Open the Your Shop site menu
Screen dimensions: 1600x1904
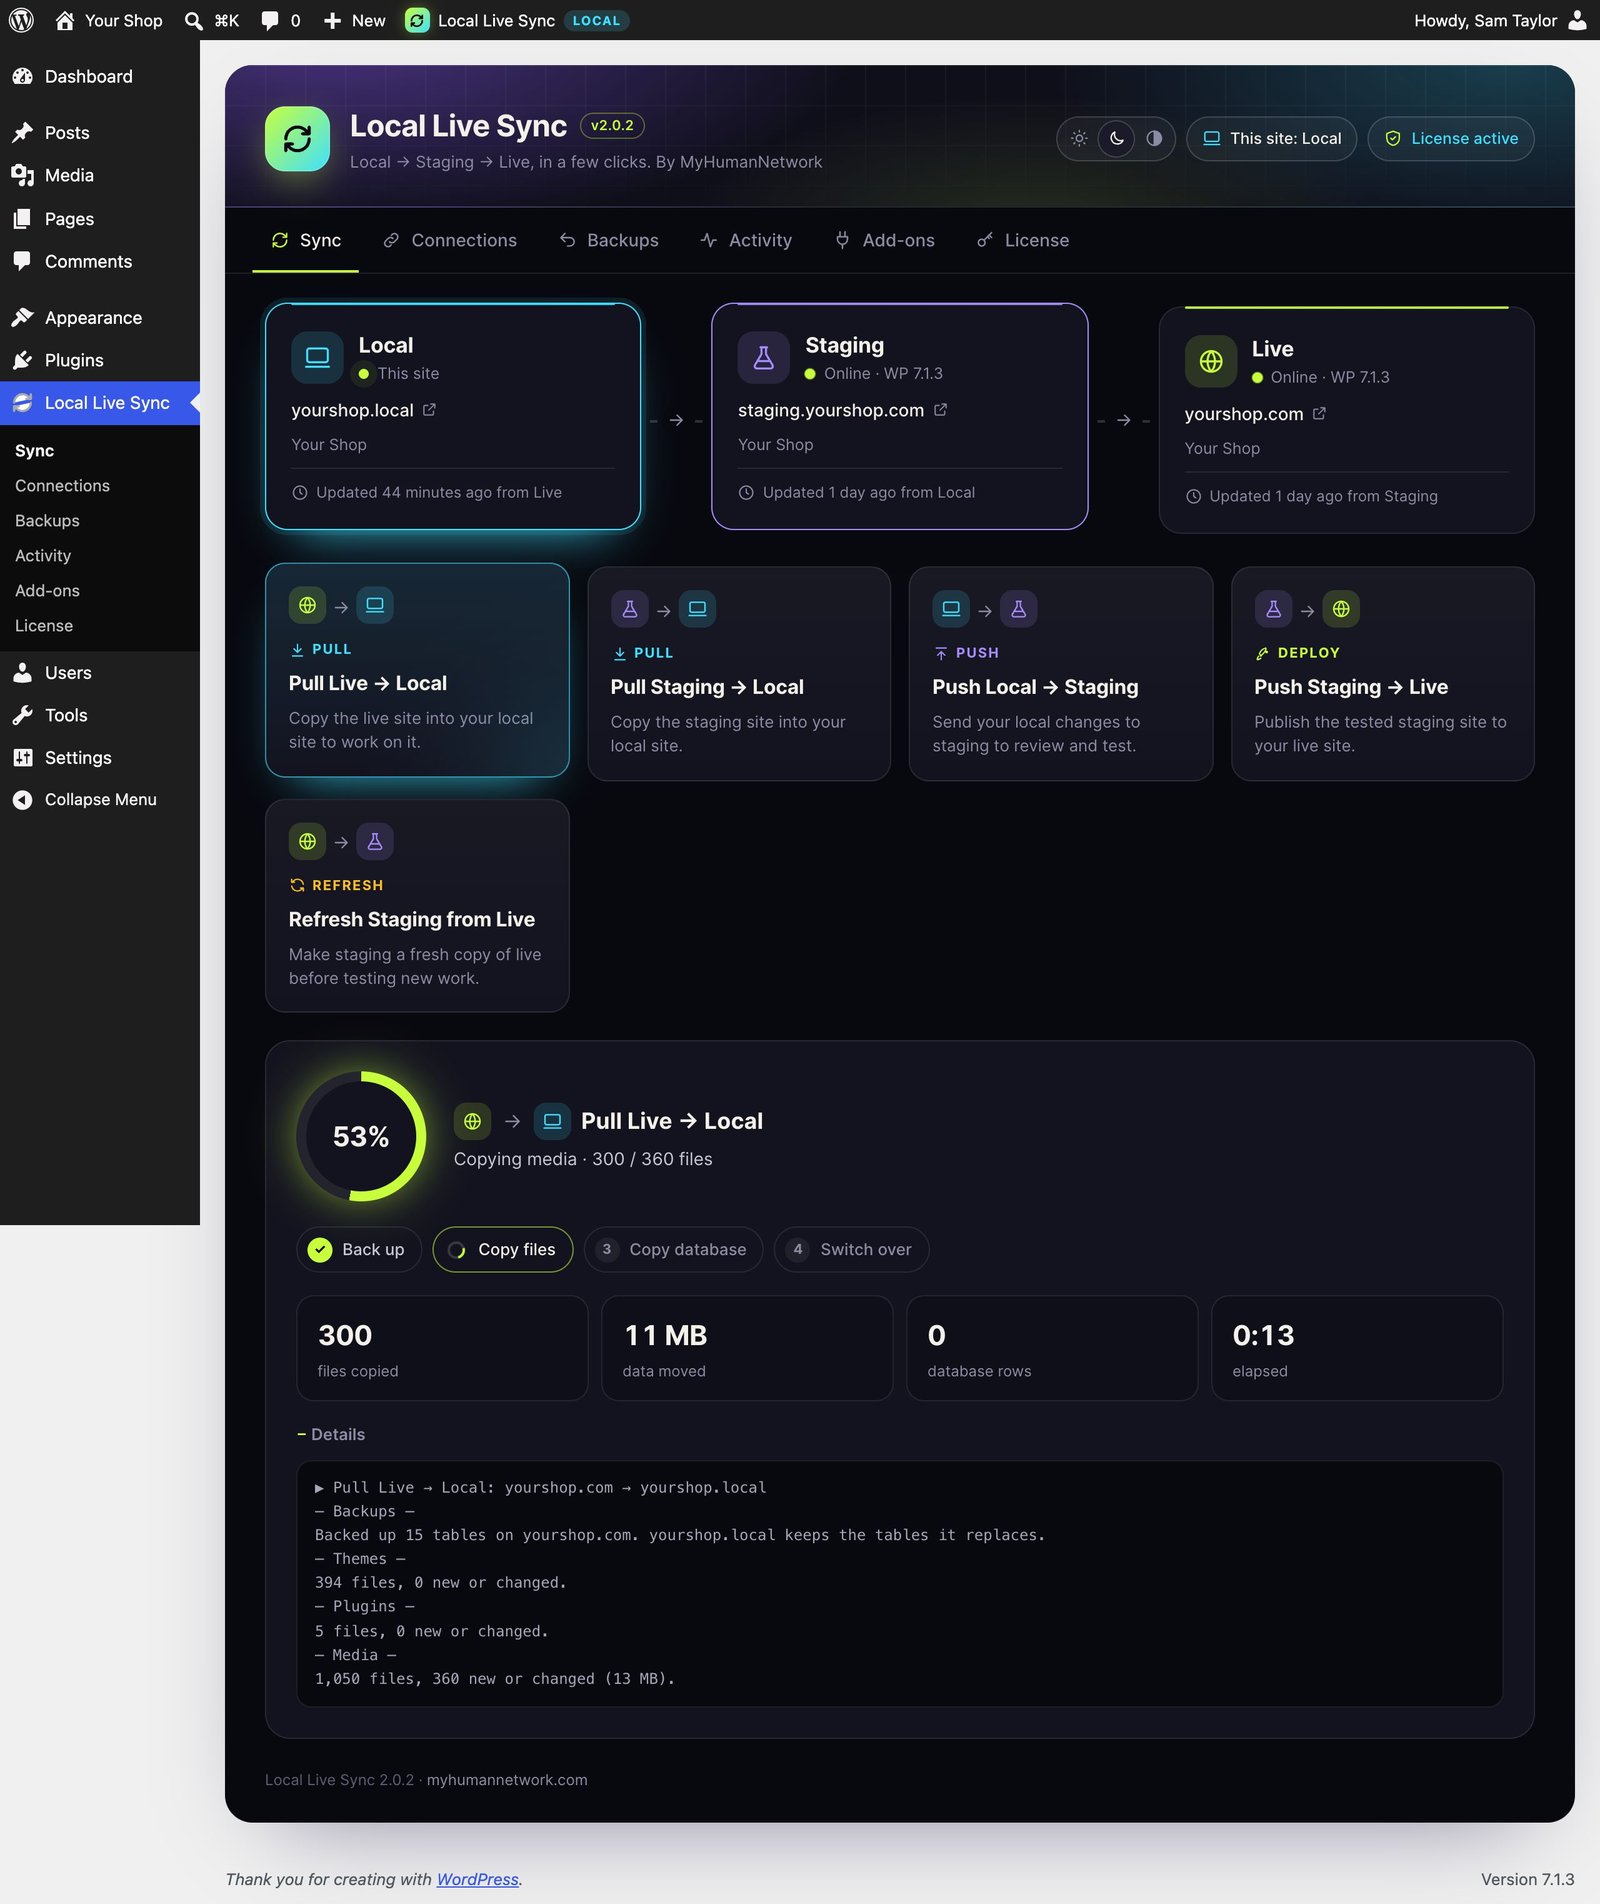[x=109, y=21]
